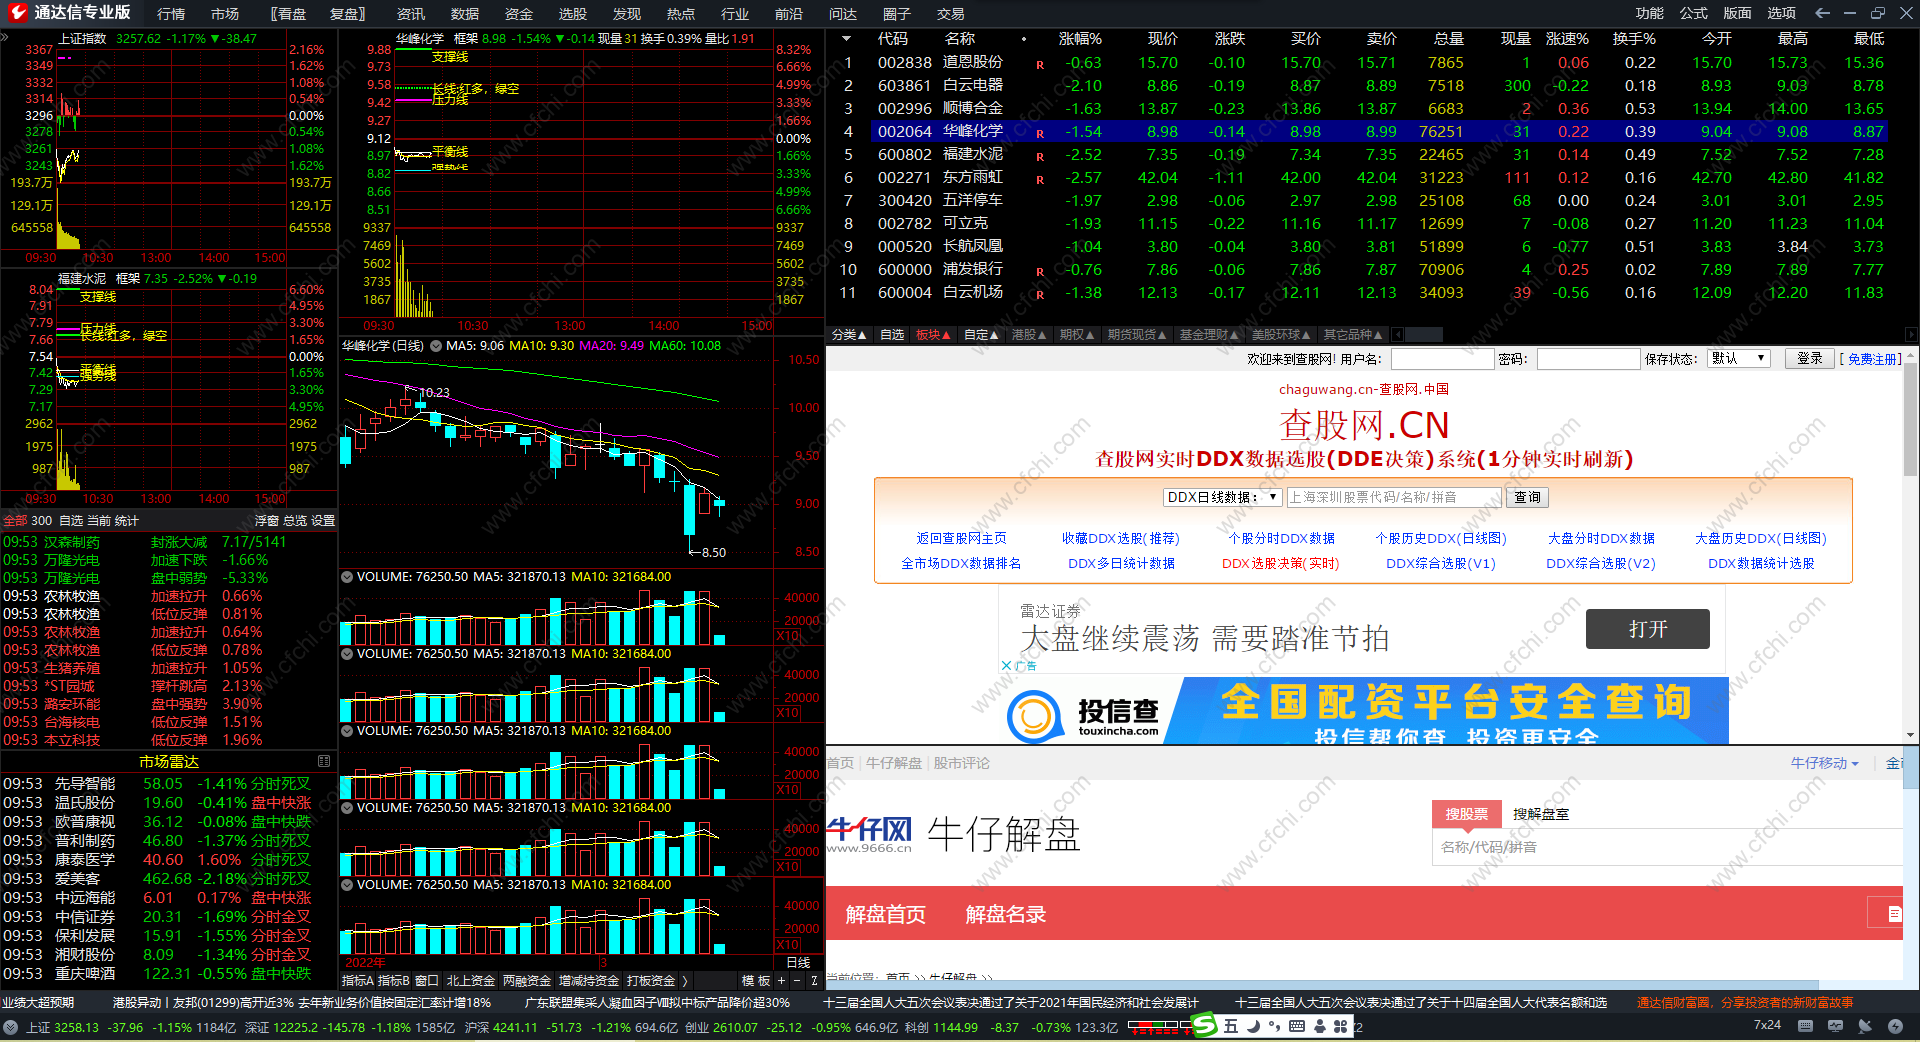Click the scroll-left arrow after the 其它品种 tab
Image resolution: width=1920 pixels, height=1042 pixels.
tap(1397, 335)
